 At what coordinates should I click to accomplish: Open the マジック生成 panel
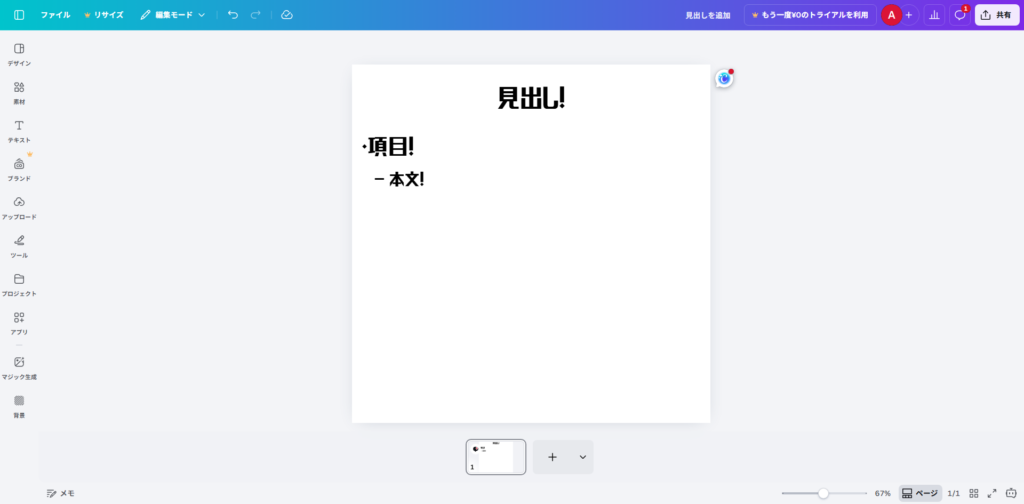pyautogui.click(x=19, y=367)
